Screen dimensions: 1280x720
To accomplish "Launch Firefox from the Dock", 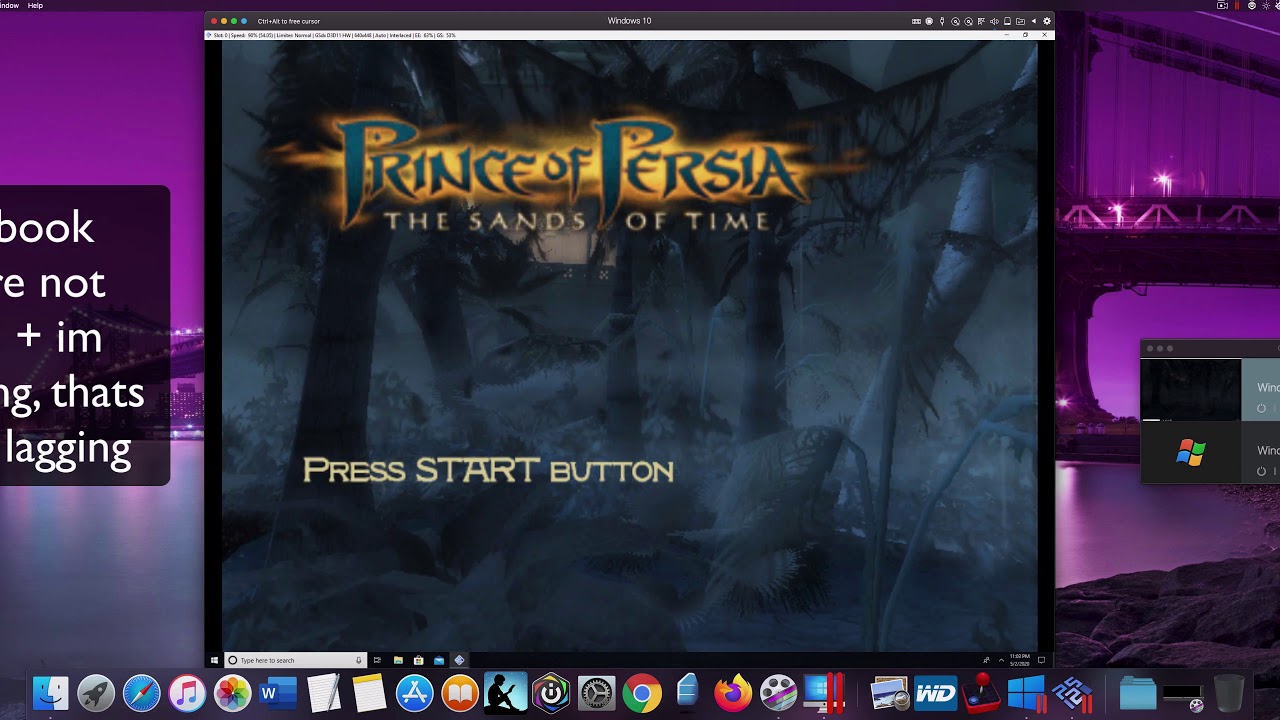I will tap(733, 693).
